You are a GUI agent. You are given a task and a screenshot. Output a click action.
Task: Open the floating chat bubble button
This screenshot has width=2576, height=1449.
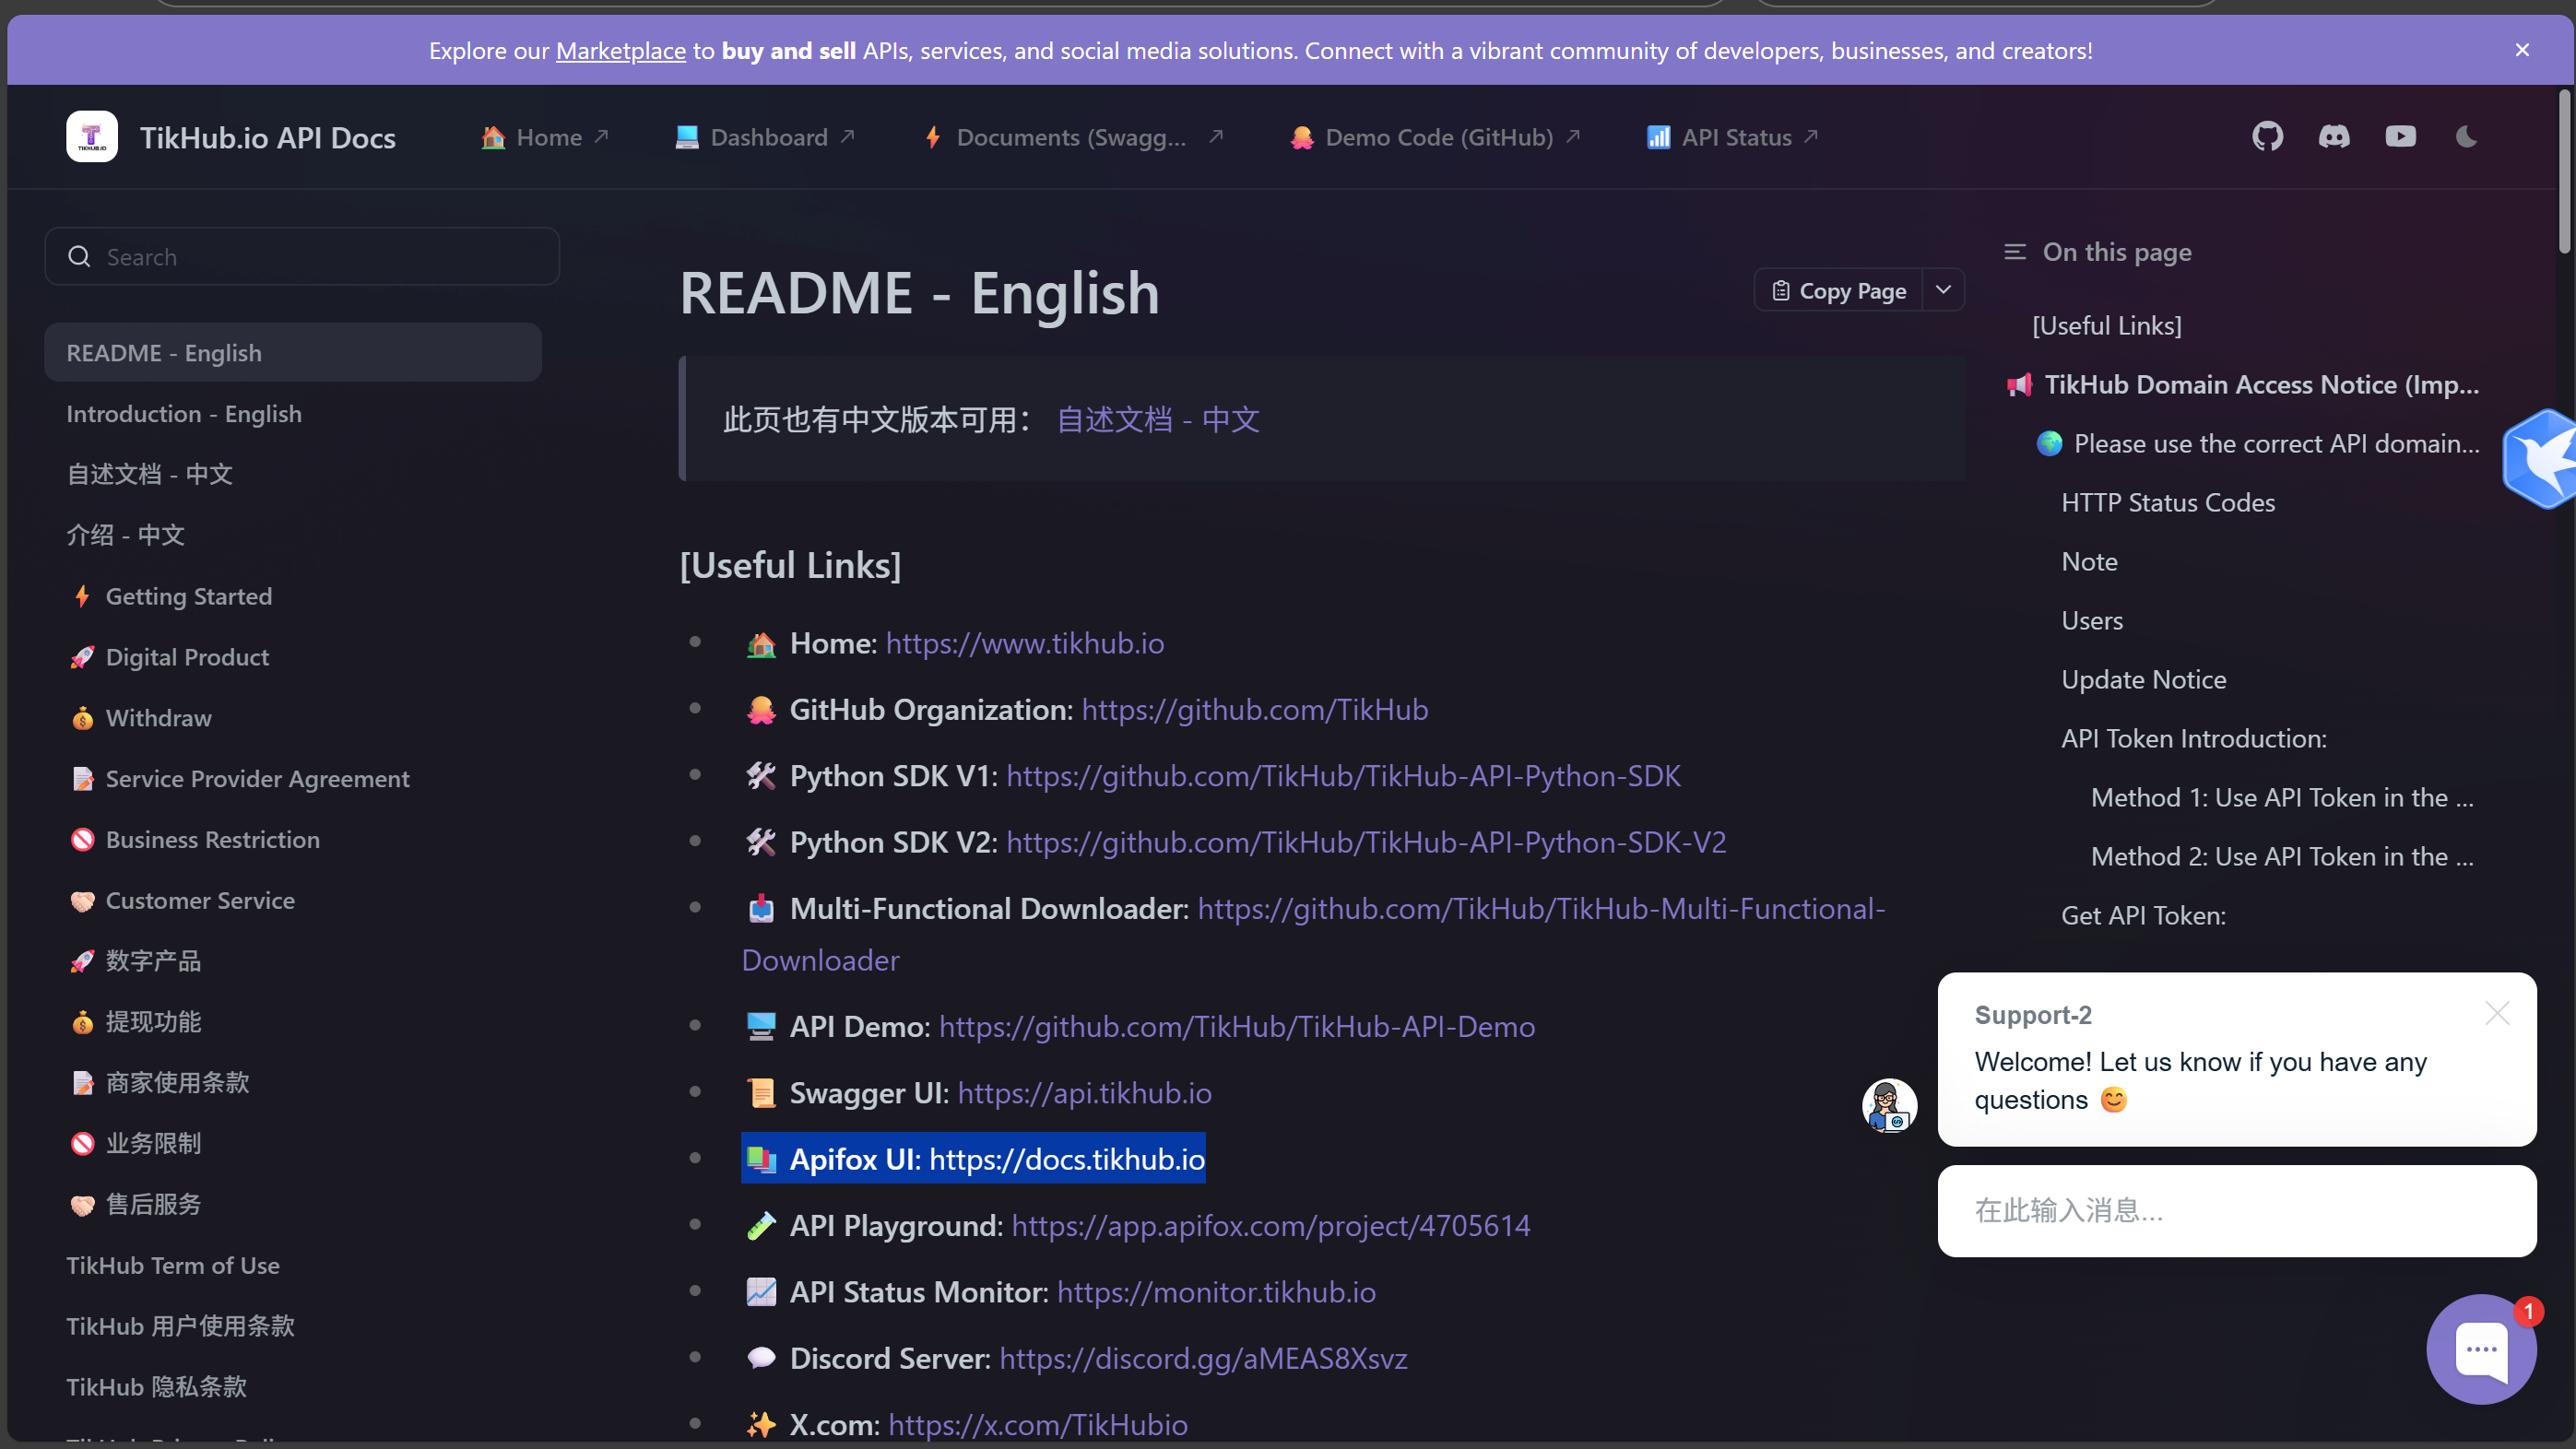click(2481, 1349)
